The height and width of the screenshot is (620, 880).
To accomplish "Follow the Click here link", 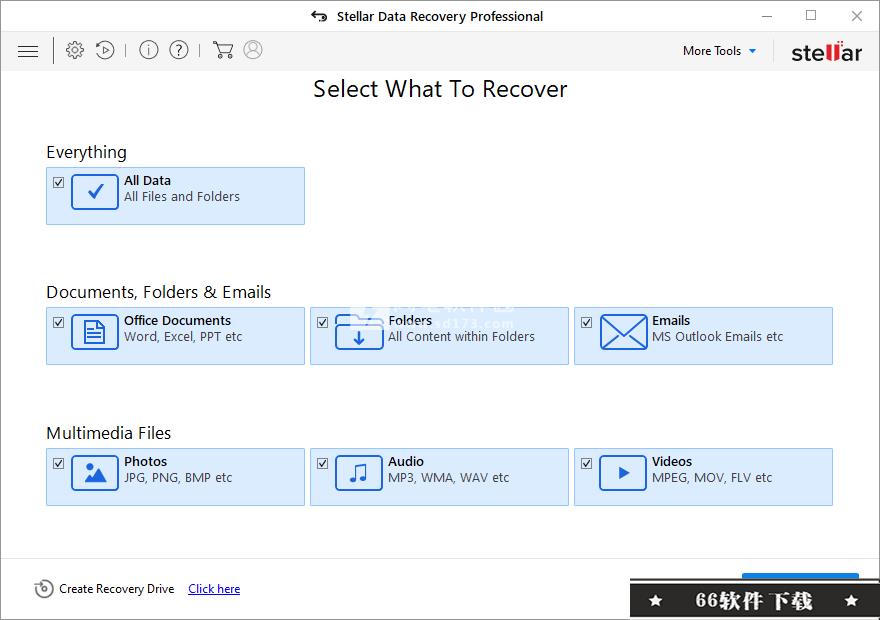I will (214, 589).
